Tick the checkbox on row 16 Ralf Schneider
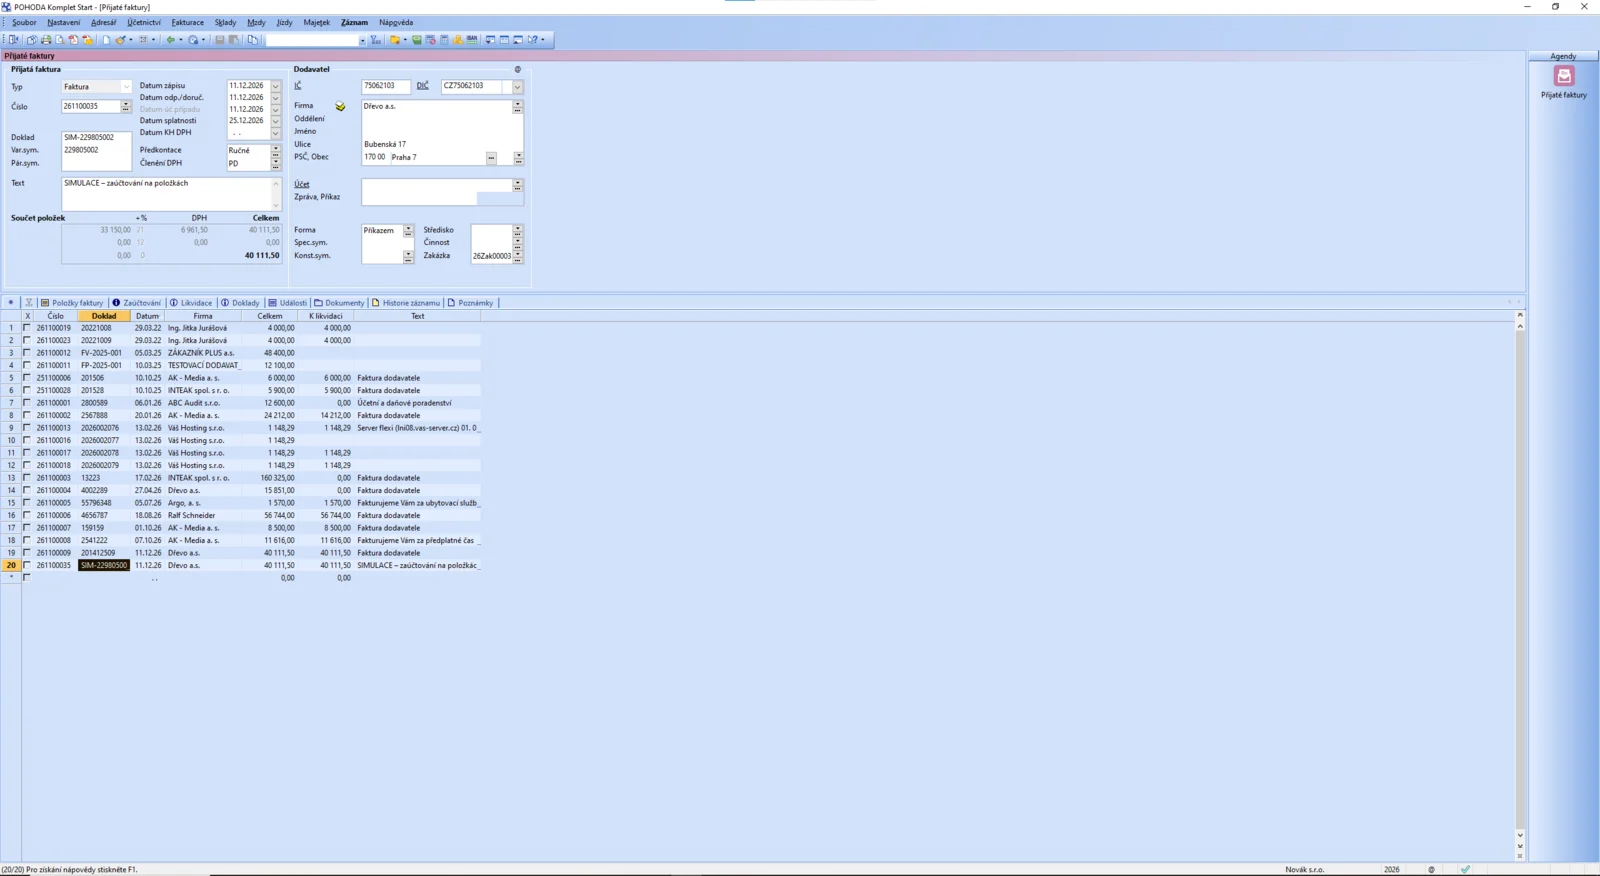 [x=27, y=515]
